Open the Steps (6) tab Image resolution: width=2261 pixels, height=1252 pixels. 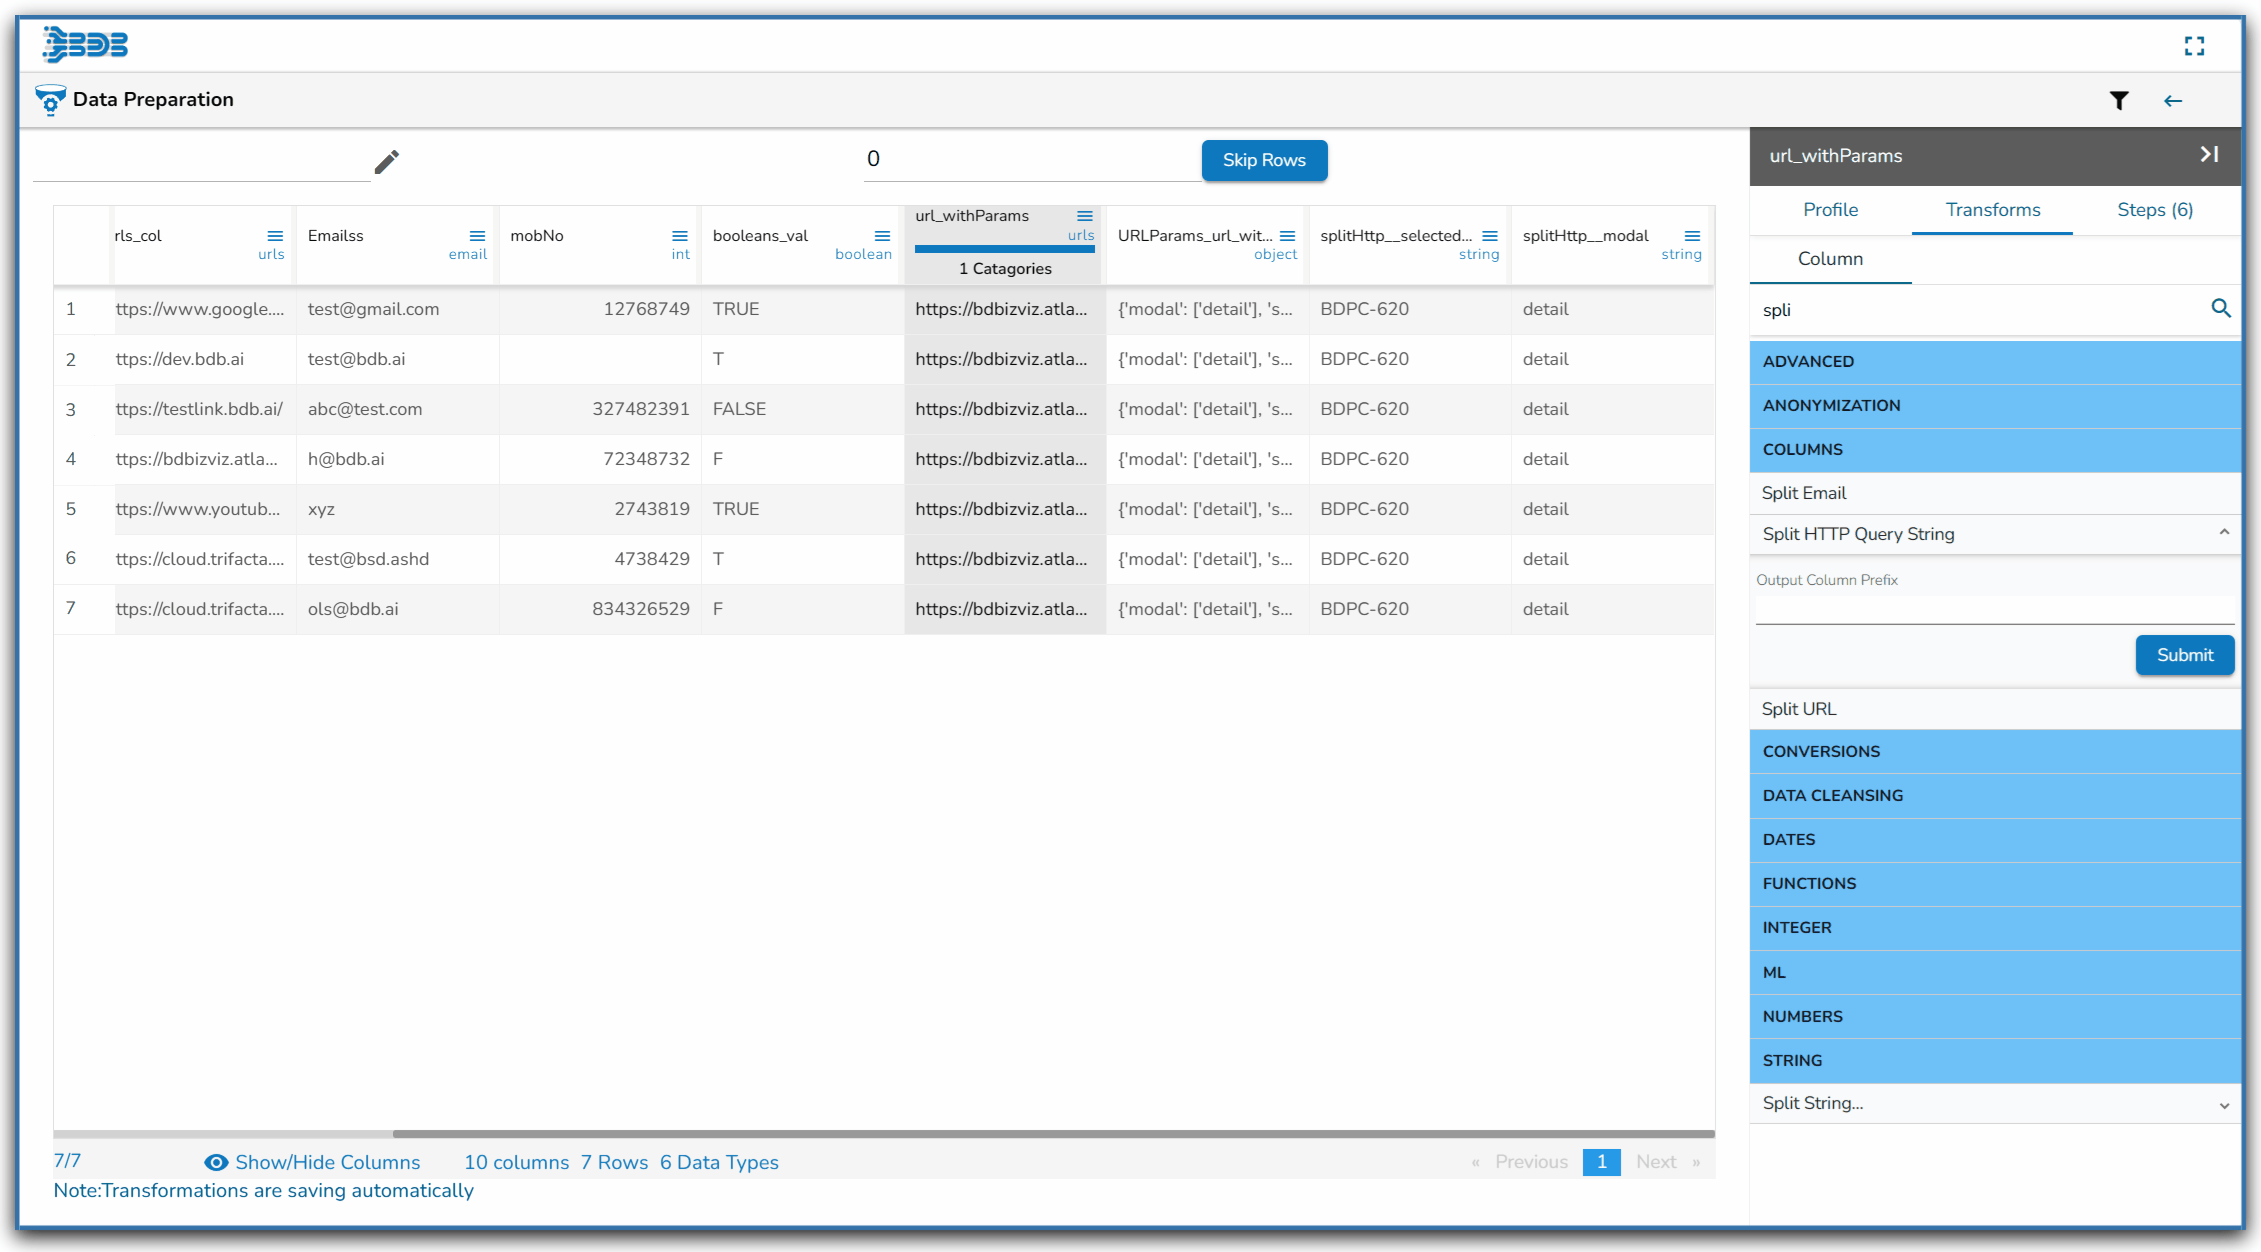point(2154,210)
